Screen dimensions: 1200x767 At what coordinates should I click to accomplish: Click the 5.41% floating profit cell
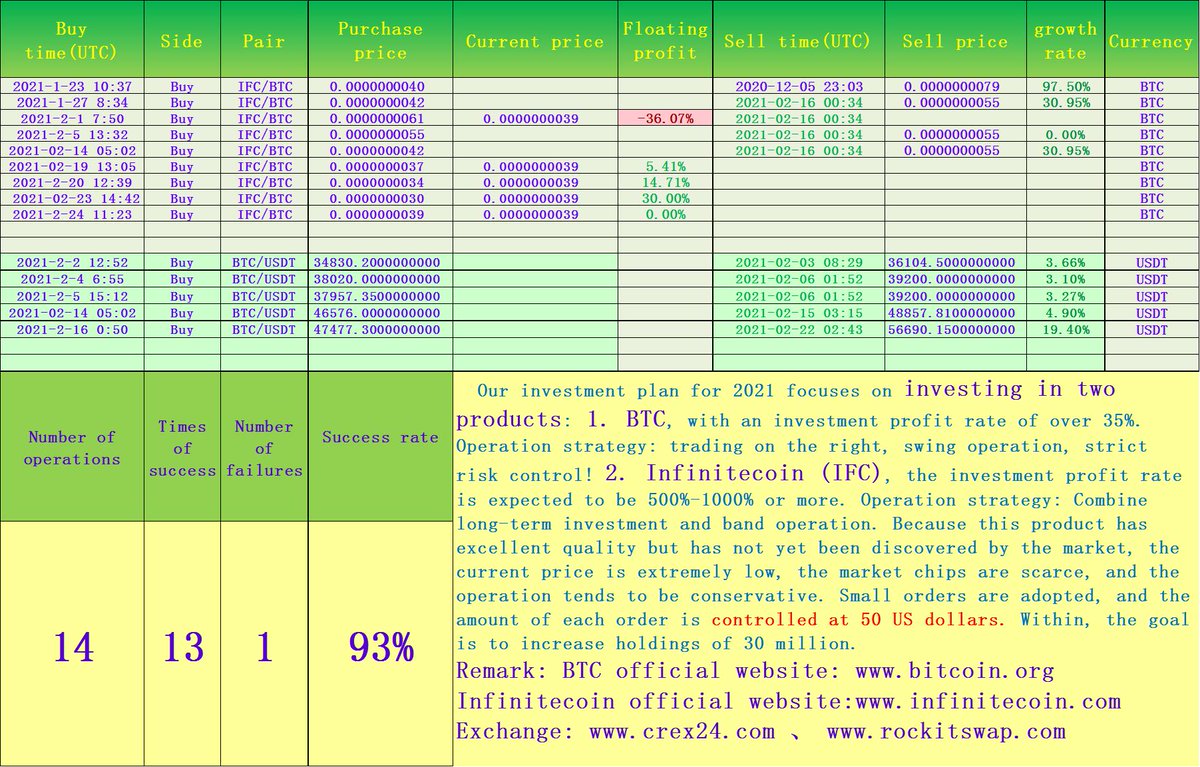(x=665, y=166)
